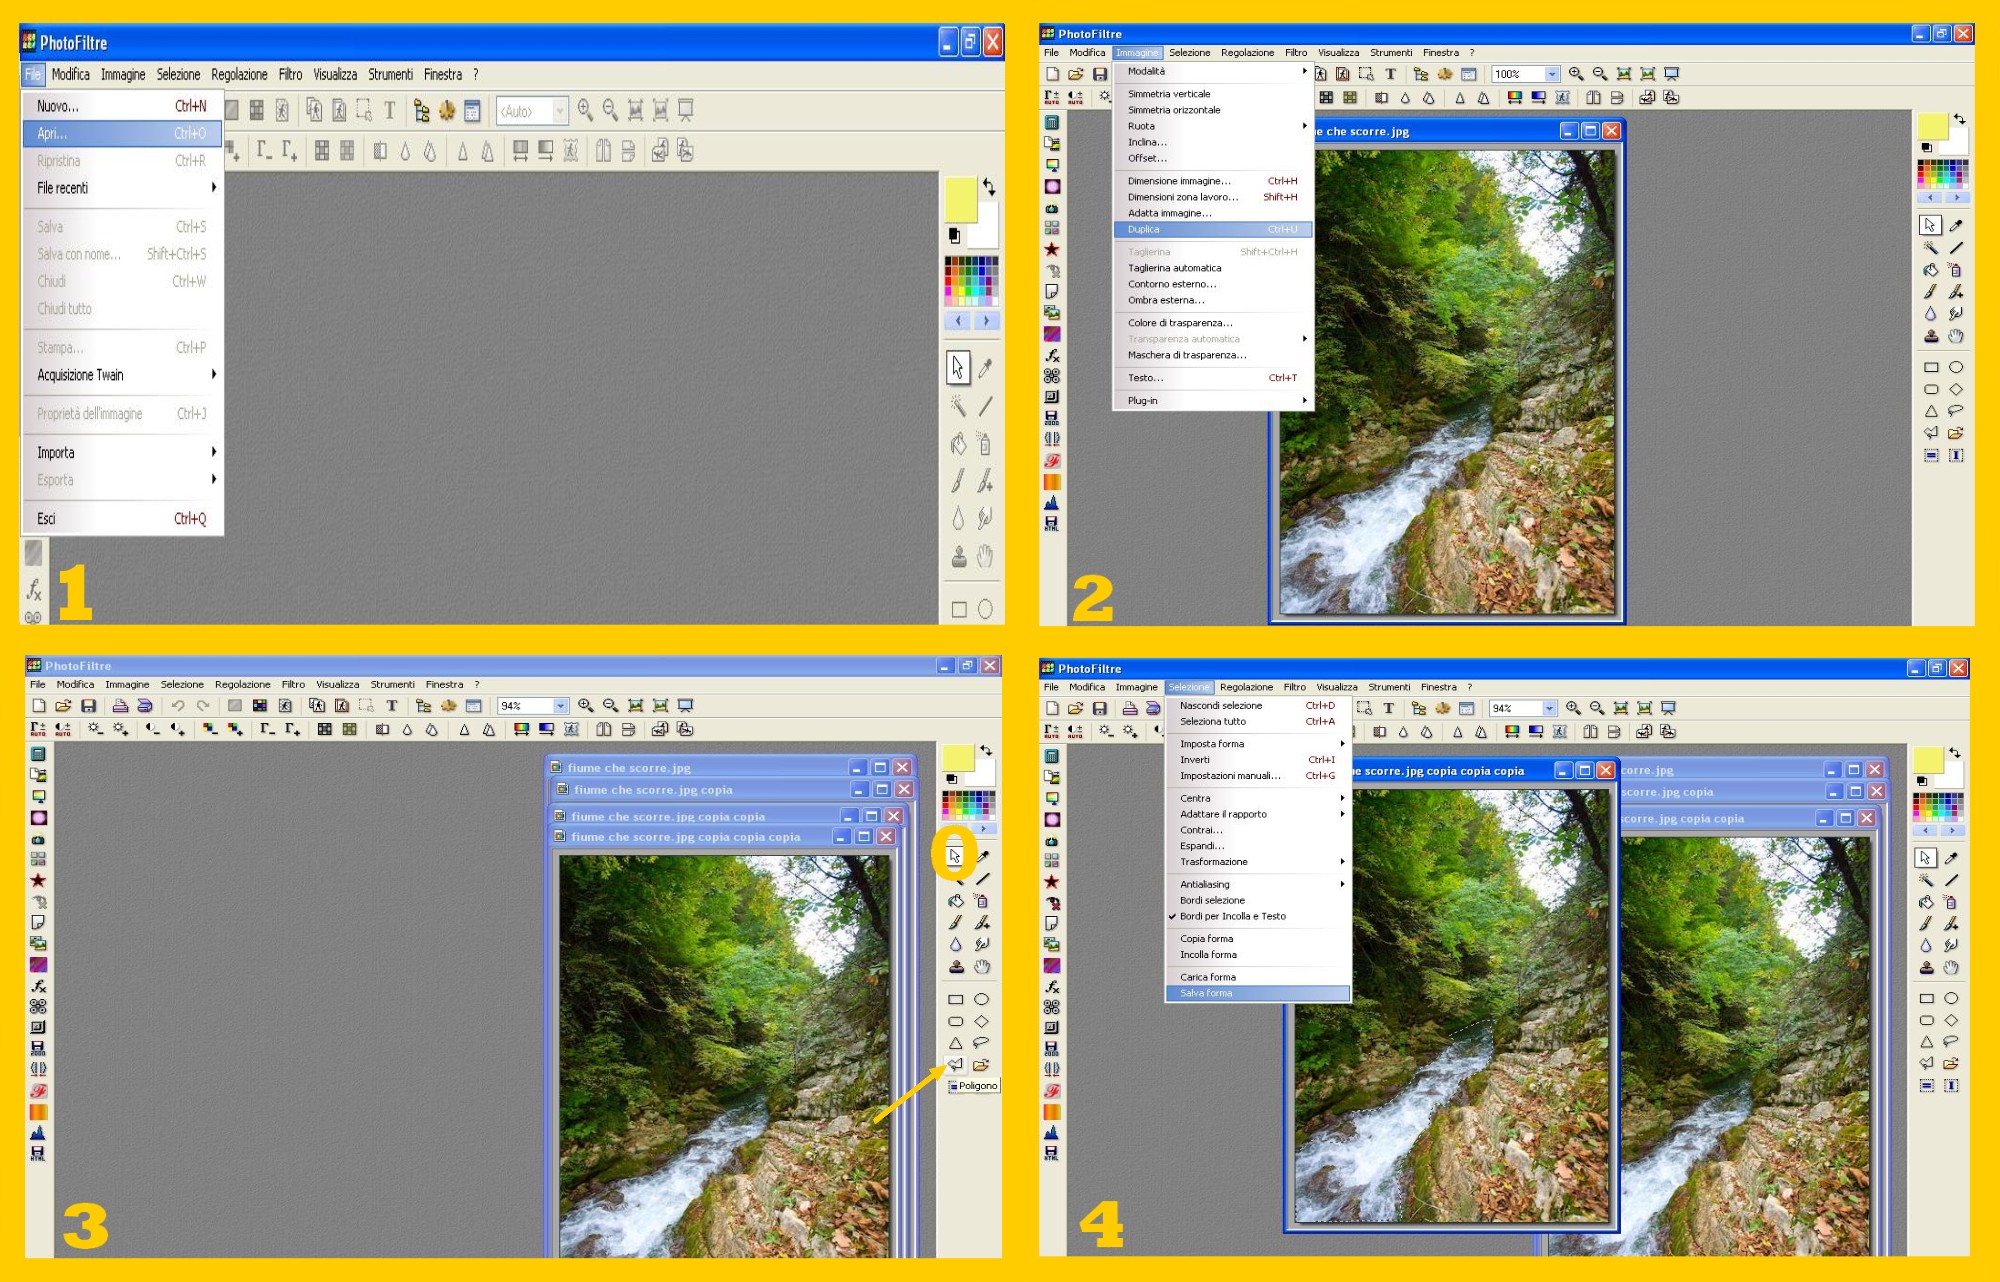
Task: Click the floppy Save icon in screenshot 3 toolbar
Action: point(88,706)
